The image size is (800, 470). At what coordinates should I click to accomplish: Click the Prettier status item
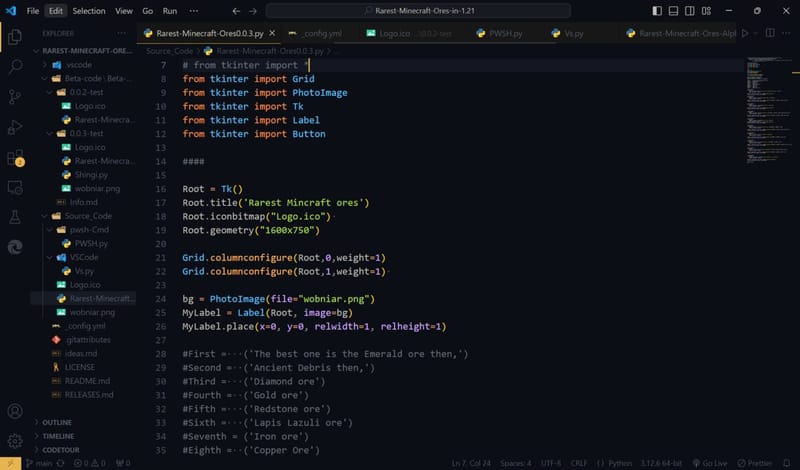pos(755,463)
